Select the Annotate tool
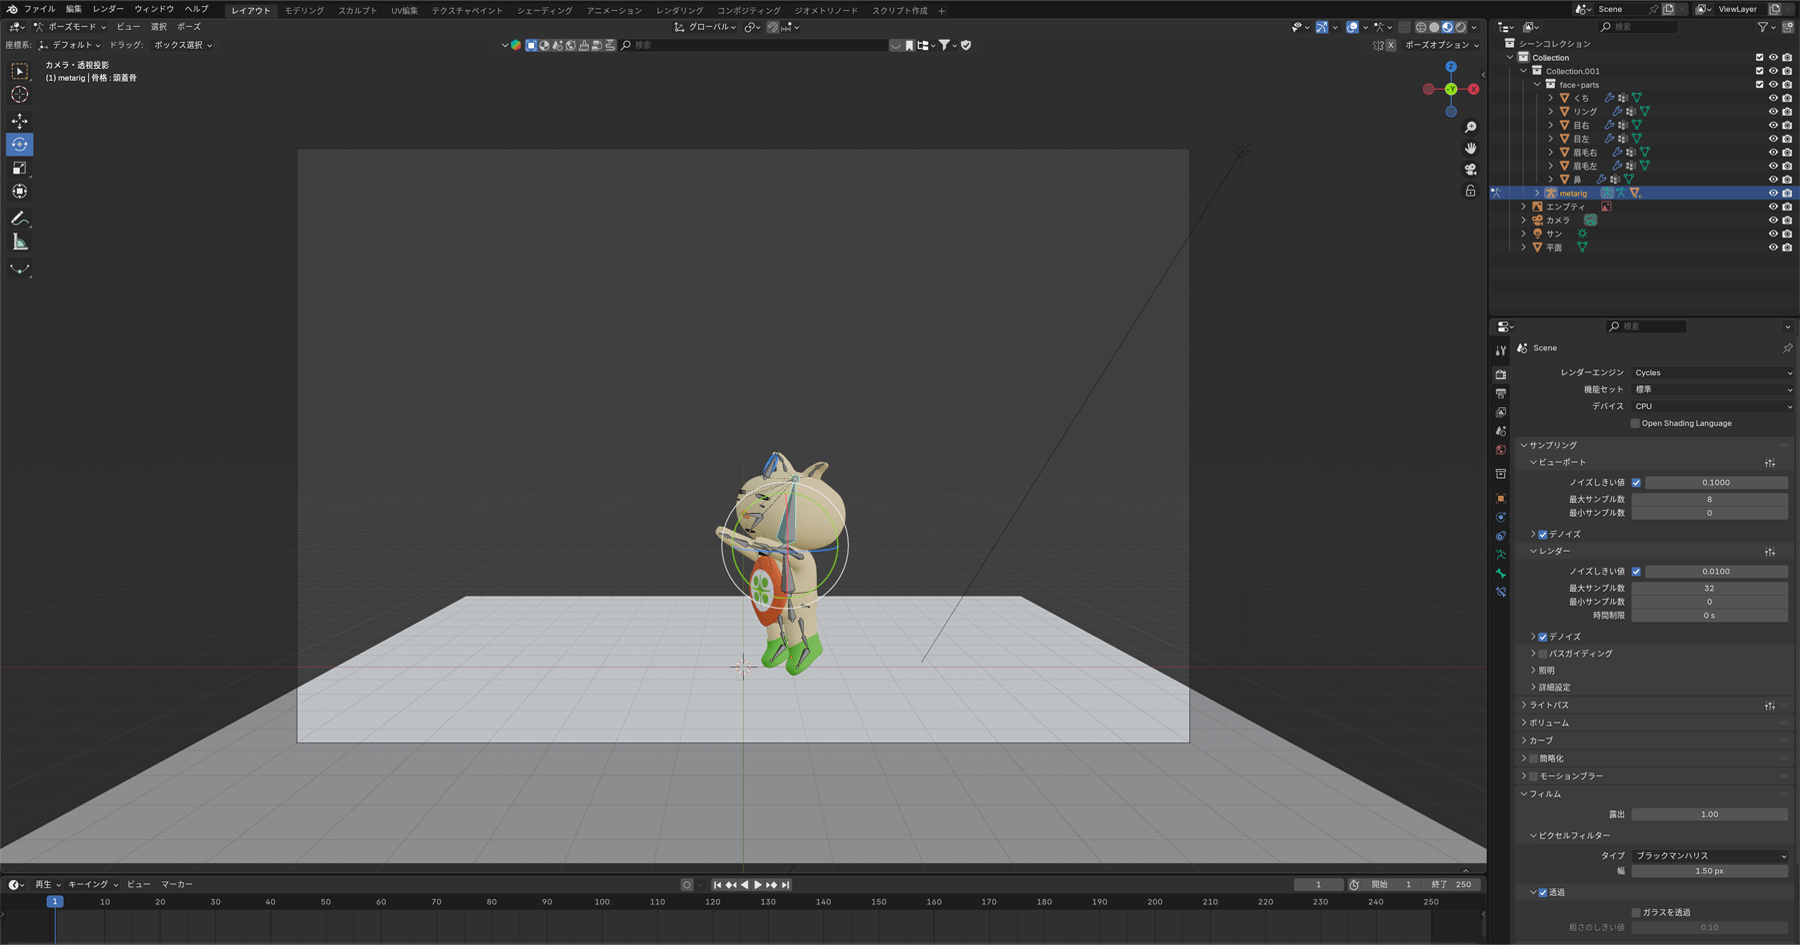1800x945 pixels. point(20,219)
